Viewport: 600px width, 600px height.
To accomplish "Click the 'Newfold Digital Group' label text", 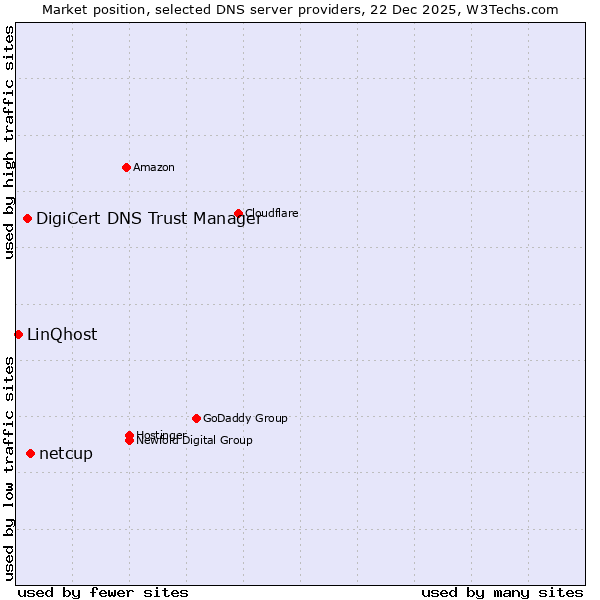I will [194, 440].
